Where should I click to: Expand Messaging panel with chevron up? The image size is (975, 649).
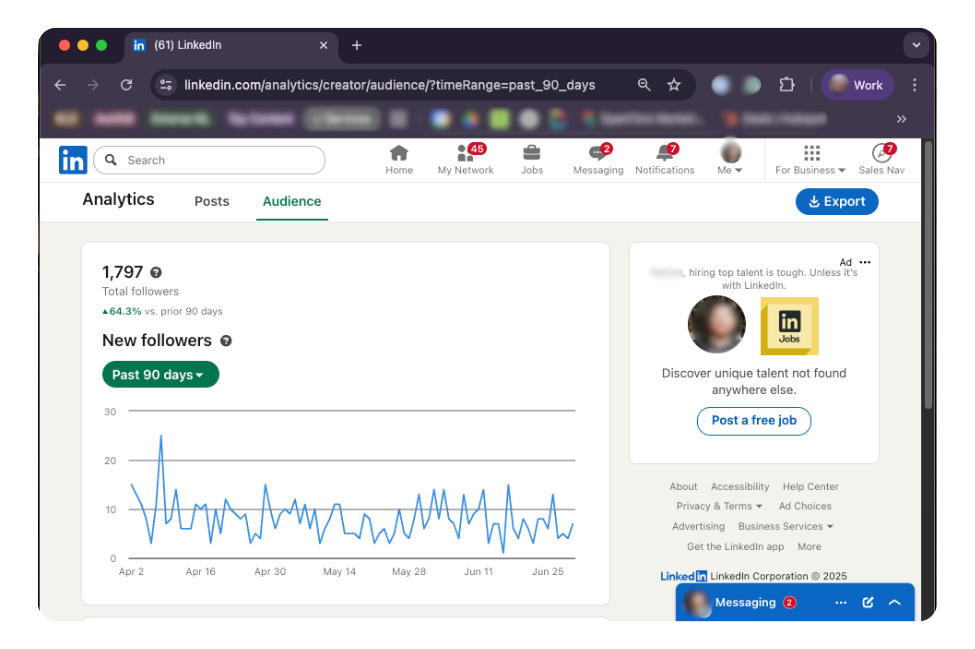tap(895, 602)
